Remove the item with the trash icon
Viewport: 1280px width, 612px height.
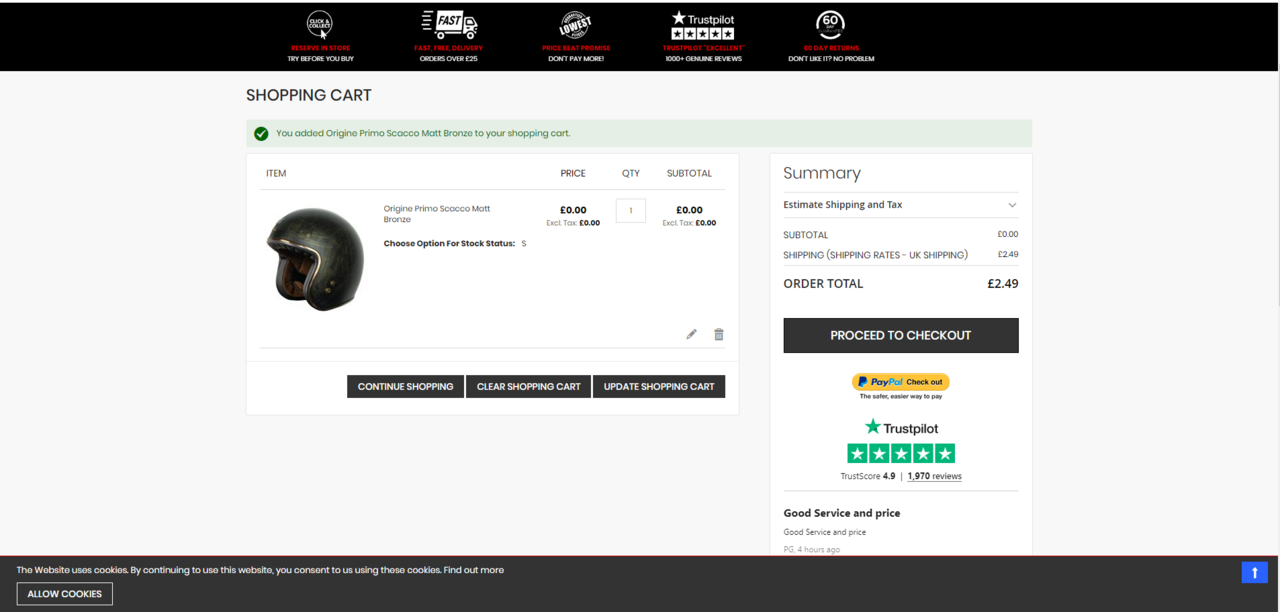tap(718, 334)
